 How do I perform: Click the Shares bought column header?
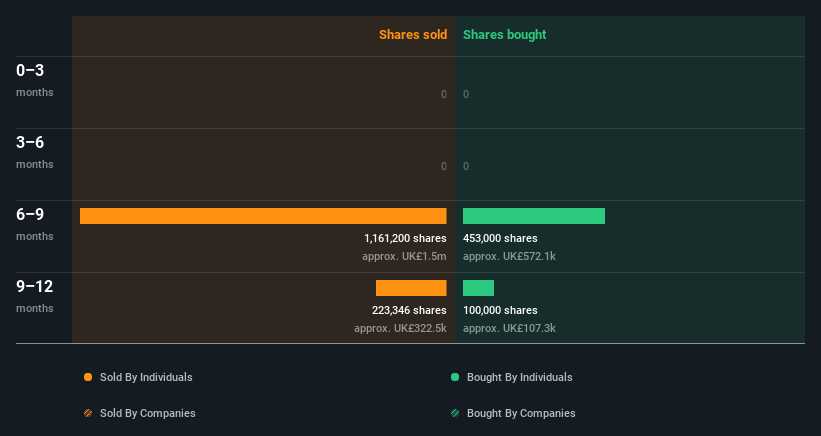pos(504,35)
